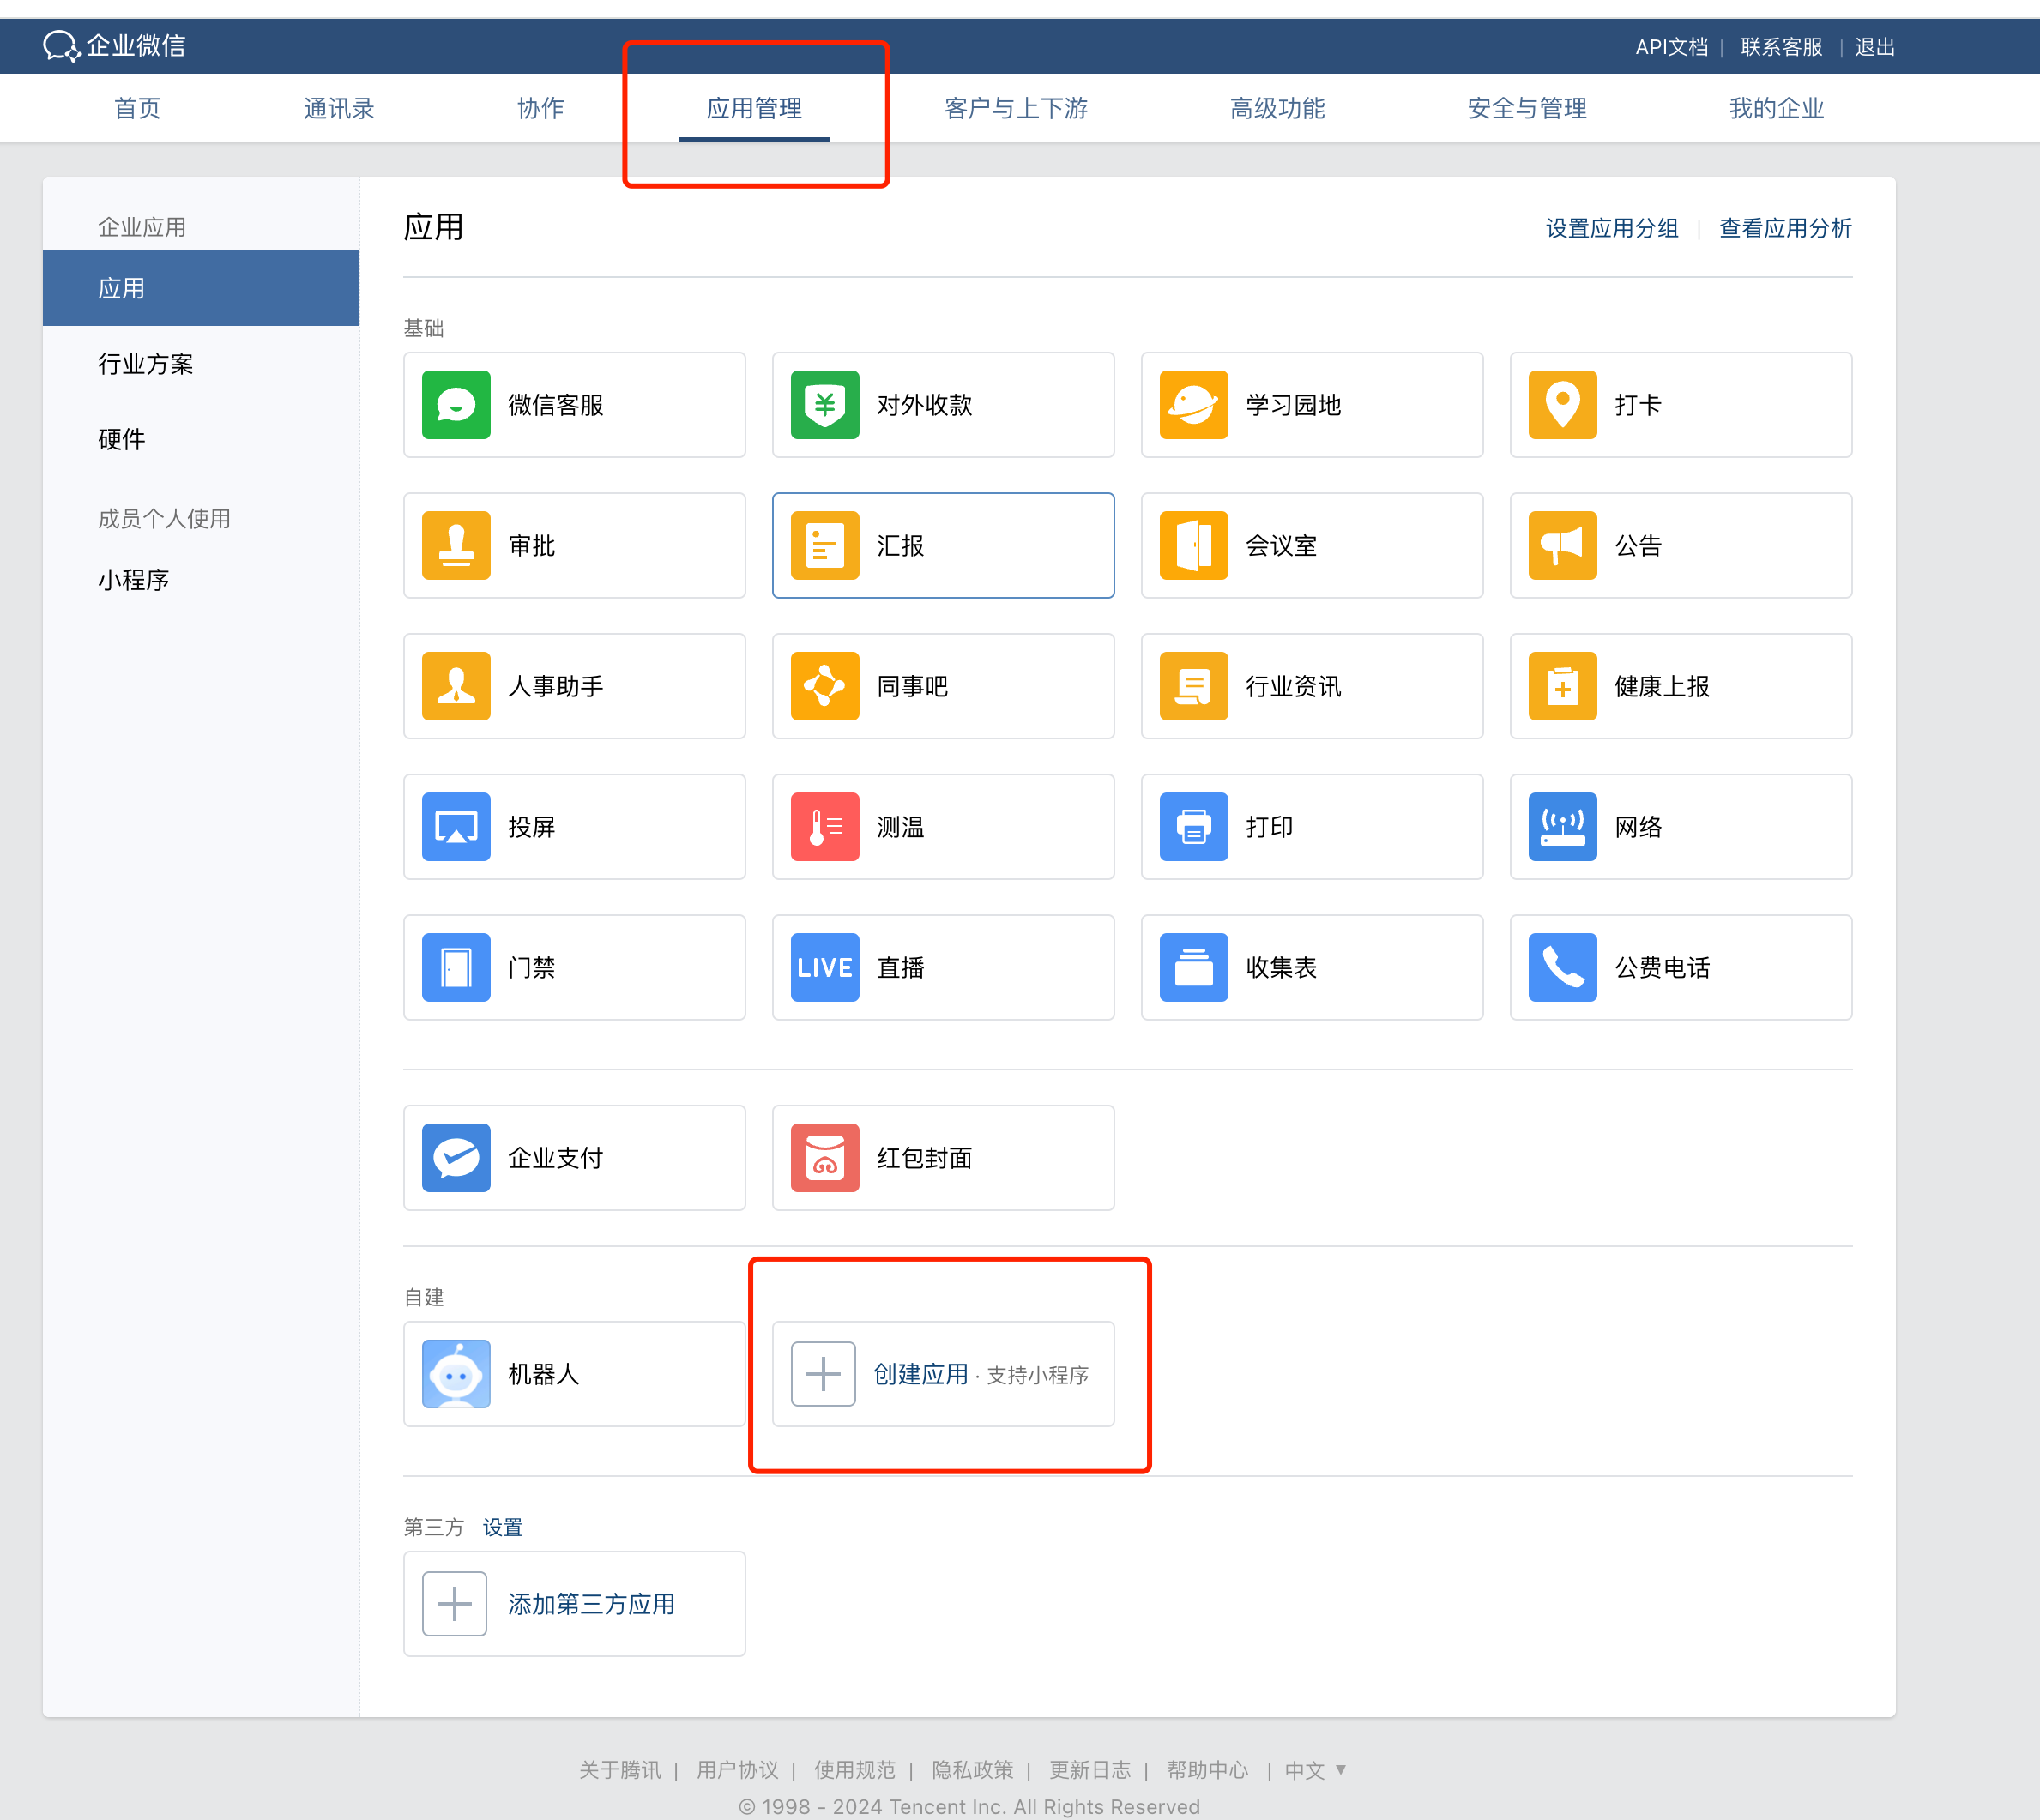The width and height of the screenshot is (2040, 1820).
Task: Open the API文档 link in header
Action: 1671,47
